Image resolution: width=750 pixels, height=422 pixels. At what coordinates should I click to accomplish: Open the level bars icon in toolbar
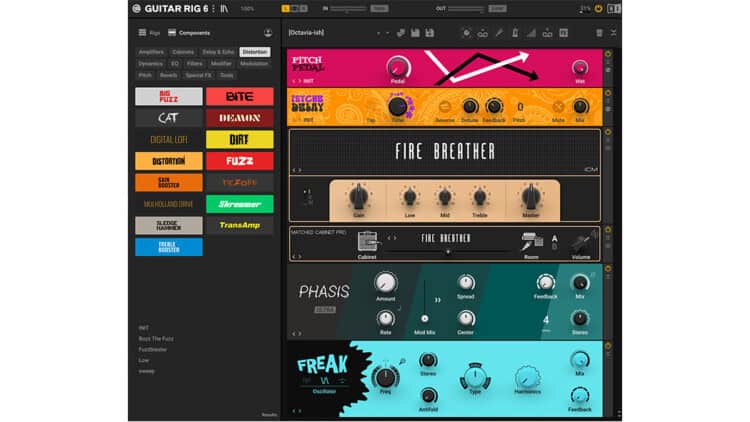(531, 33)
